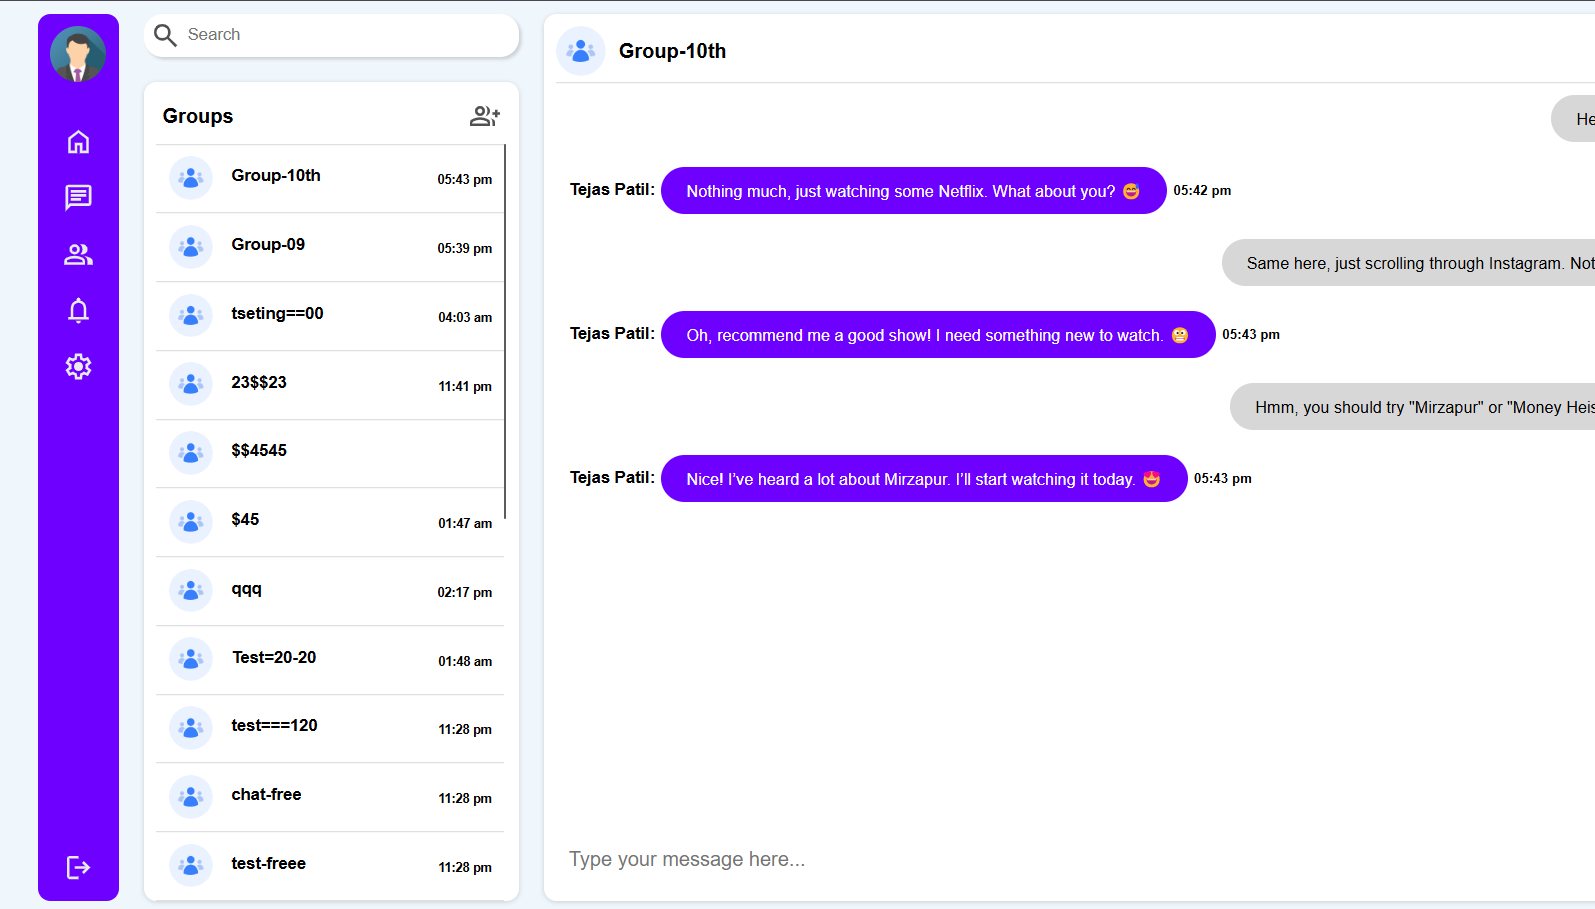The height and width of the screenshot is (909, 1595).
Task: Select the $$4545 group
Action: [330, 452]
